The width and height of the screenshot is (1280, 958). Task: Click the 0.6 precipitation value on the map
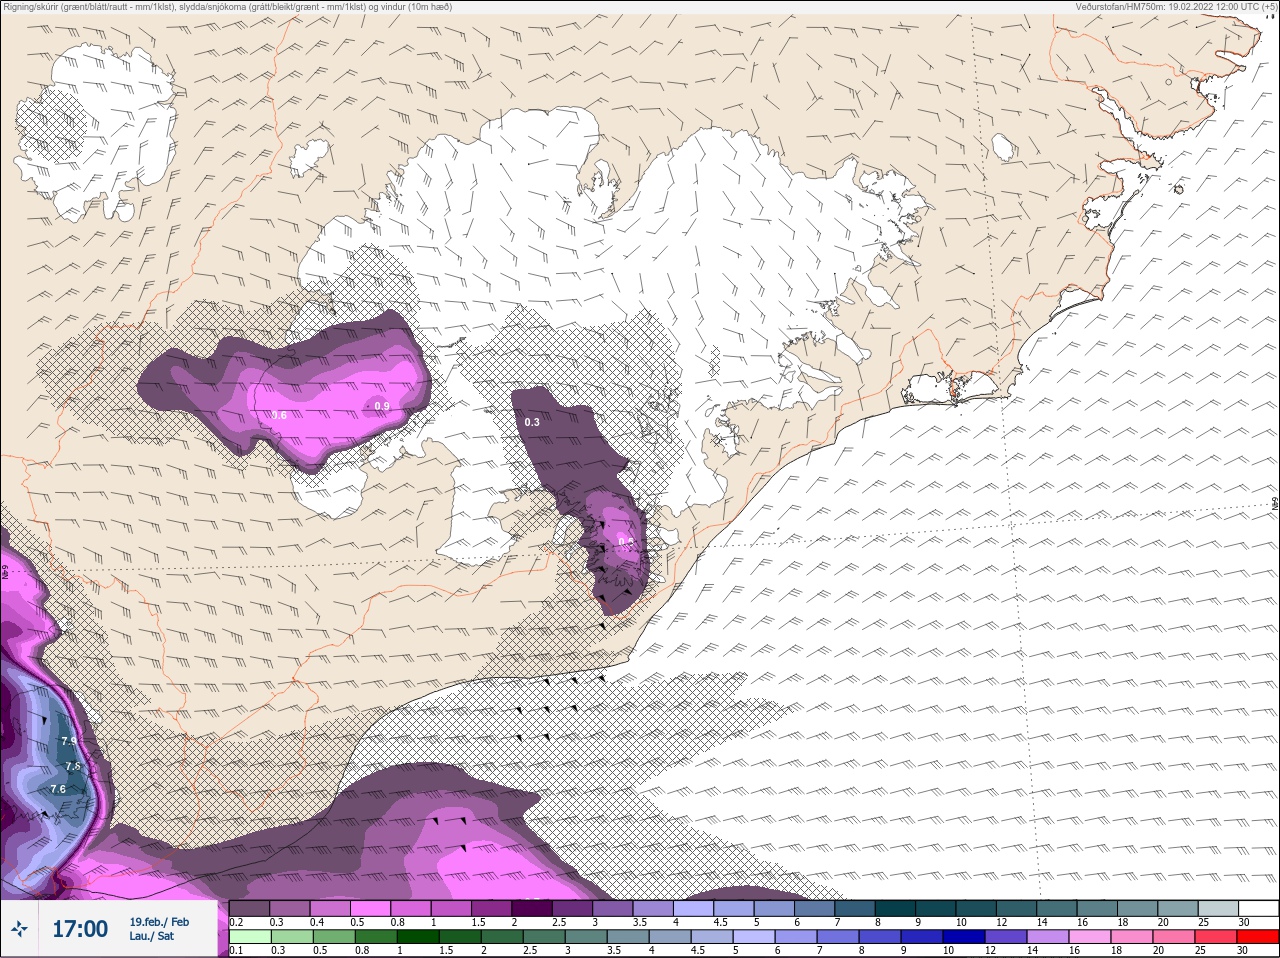click(279, 415)
